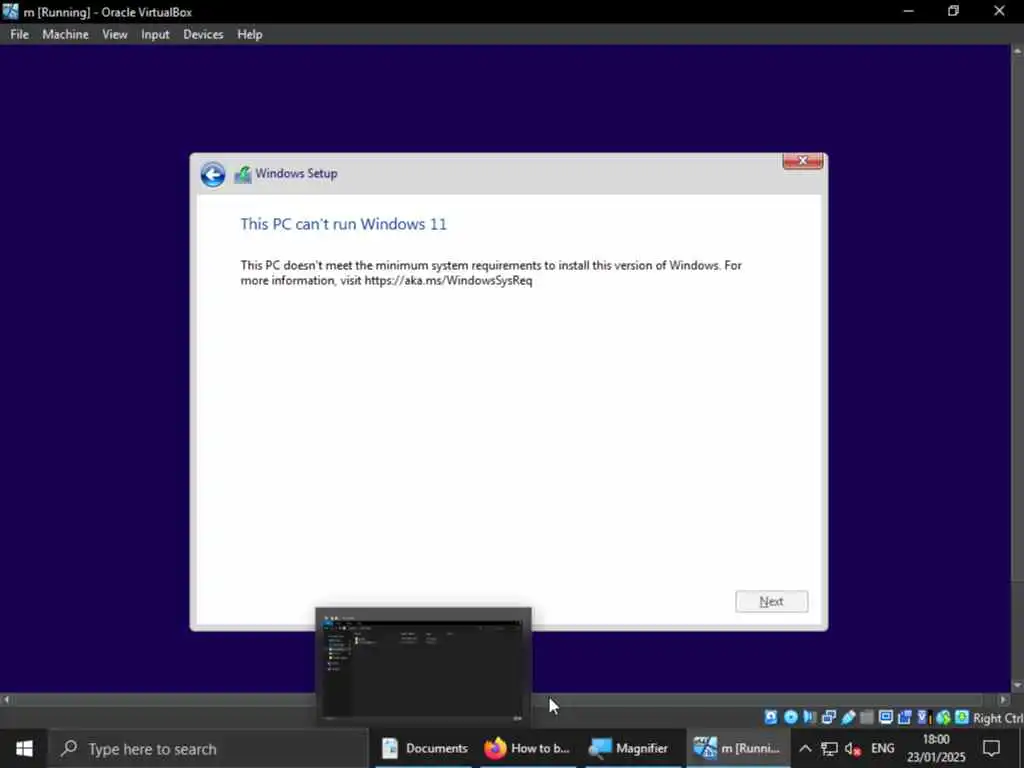The width and height of the screenshot is (1024, 768).
Task: Click the display monitor status icon
Action: (x=886, y=717)
